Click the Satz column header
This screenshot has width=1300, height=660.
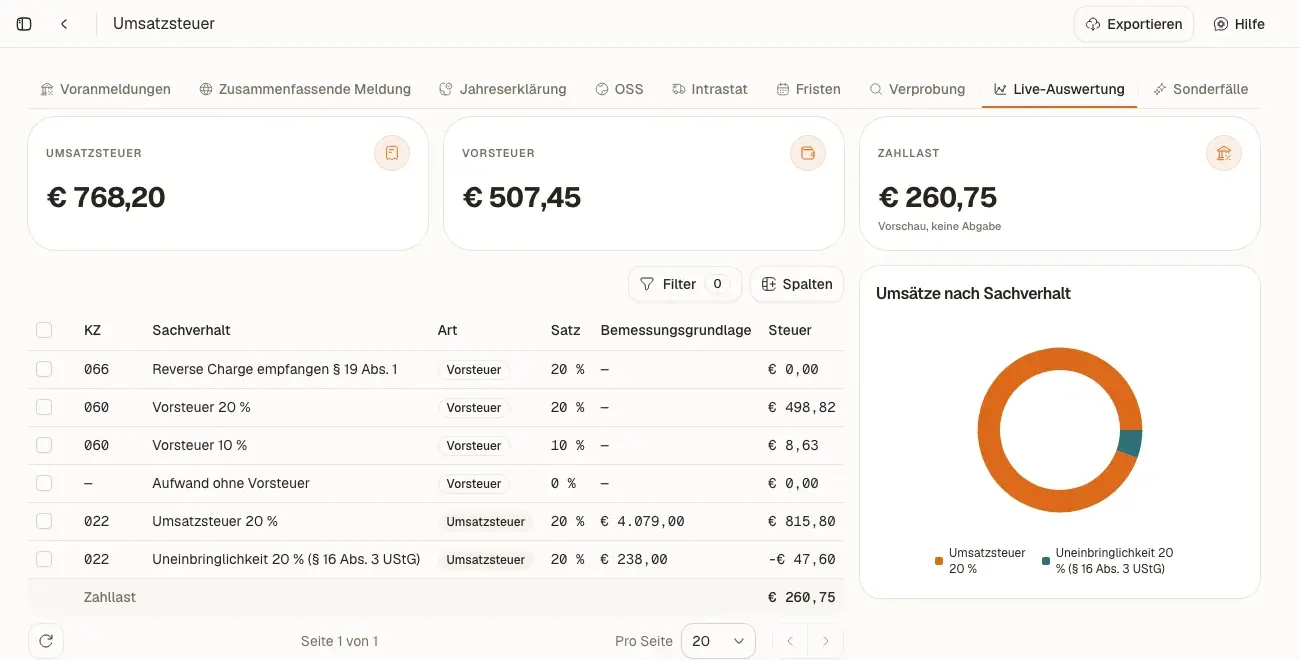pyautogui.click(x=566, y=330)
